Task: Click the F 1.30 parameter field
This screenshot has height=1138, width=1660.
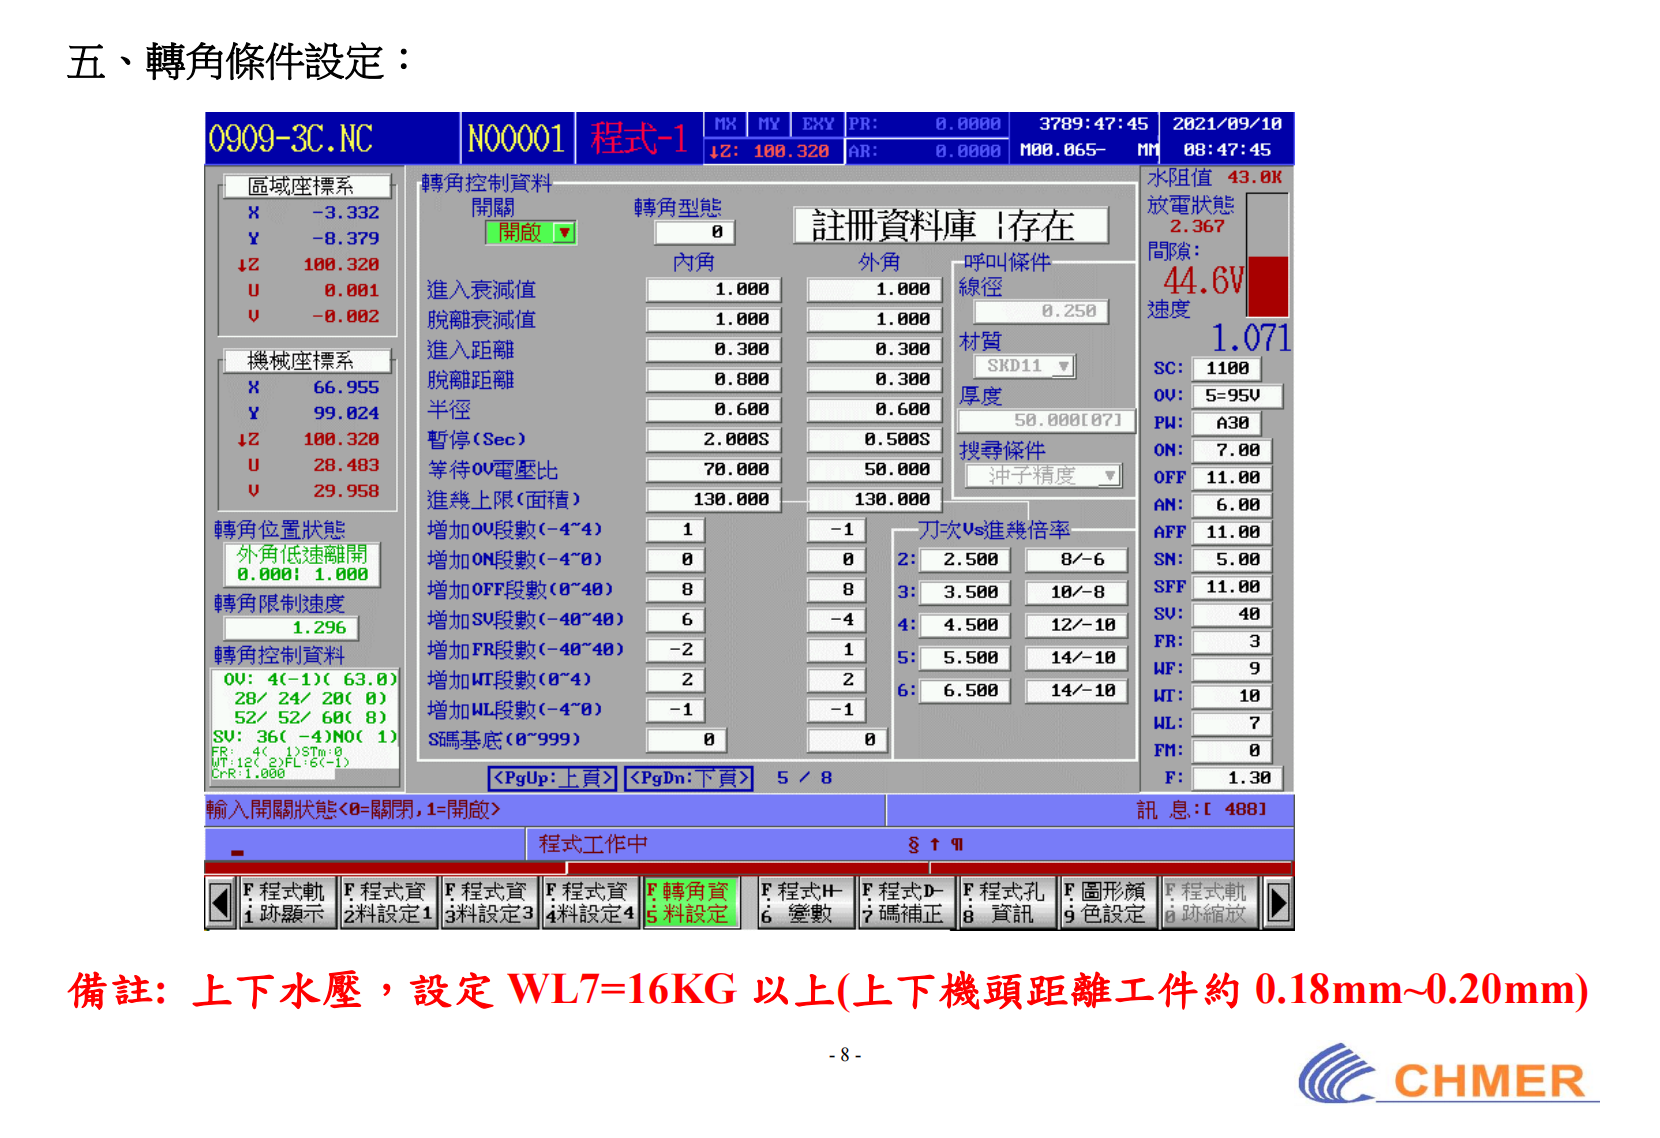Action: 1237,778
